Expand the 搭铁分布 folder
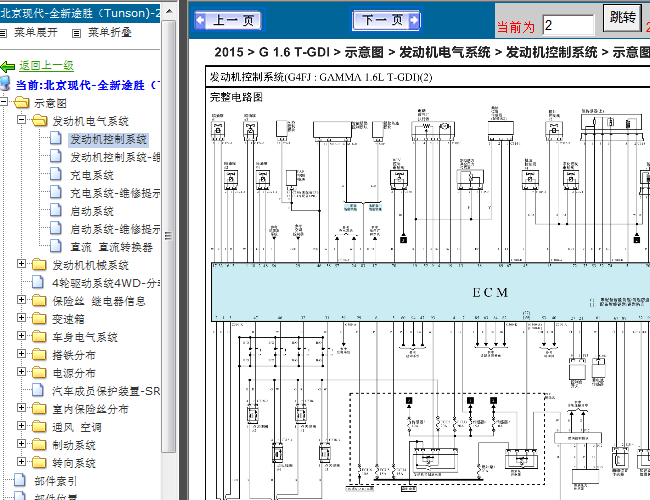This screenshot has height=500, width=650. (21, 353)
